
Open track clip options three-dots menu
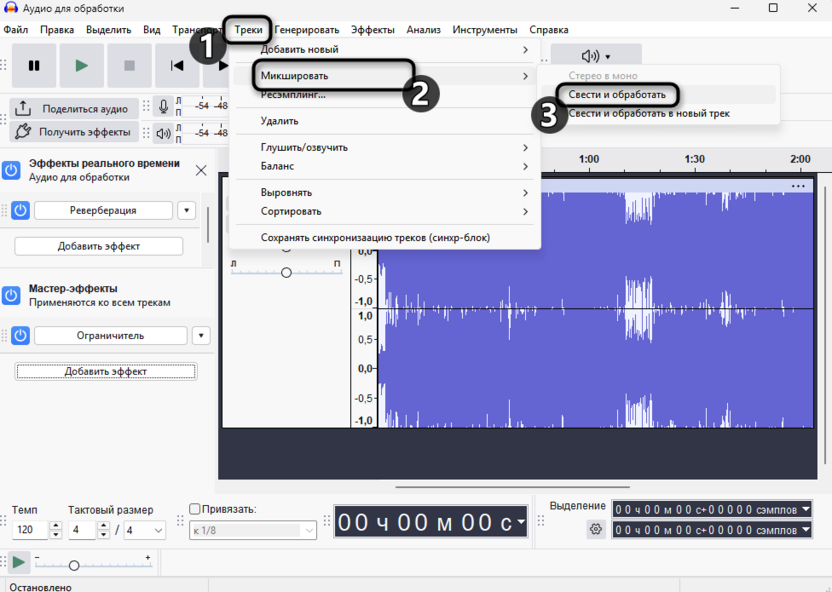[x=798, y=186]
